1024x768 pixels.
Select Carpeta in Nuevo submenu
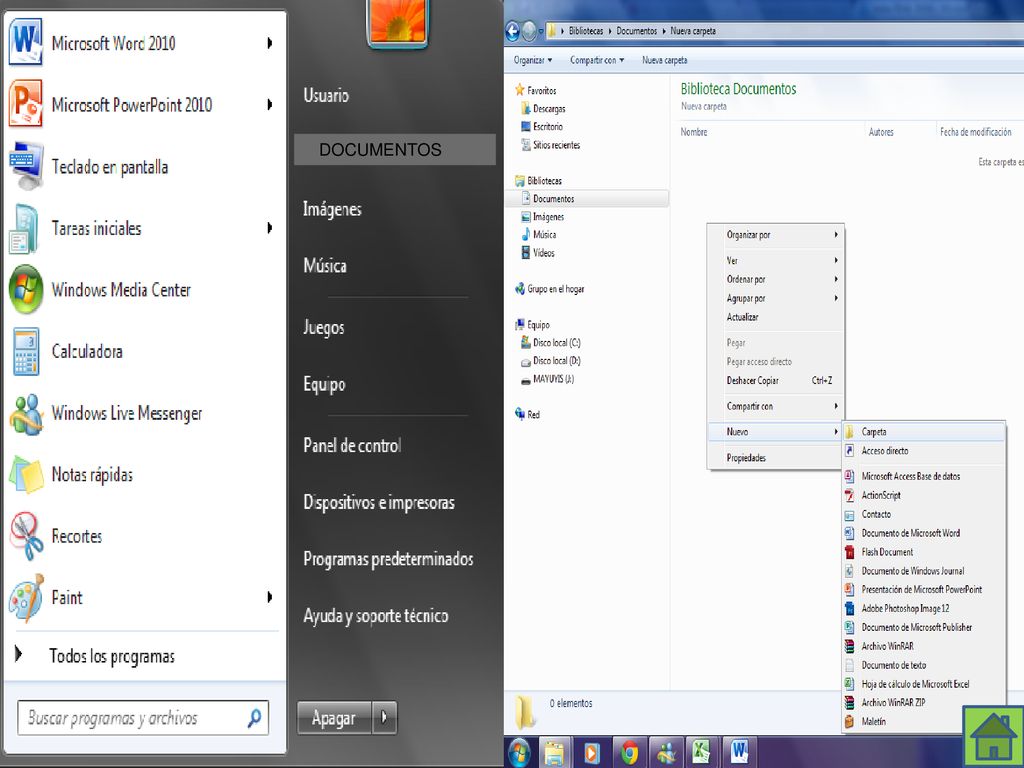click(x=923, y=432)
